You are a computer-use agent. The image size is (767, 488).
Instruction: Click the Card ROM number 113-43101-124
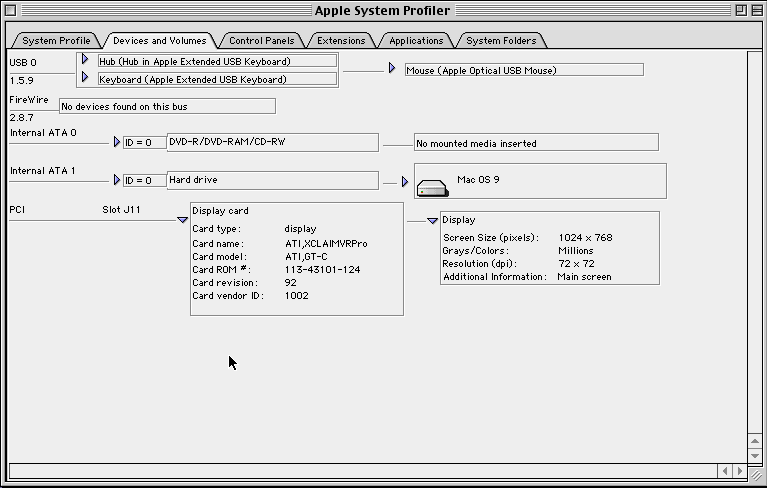pos(322,269)
